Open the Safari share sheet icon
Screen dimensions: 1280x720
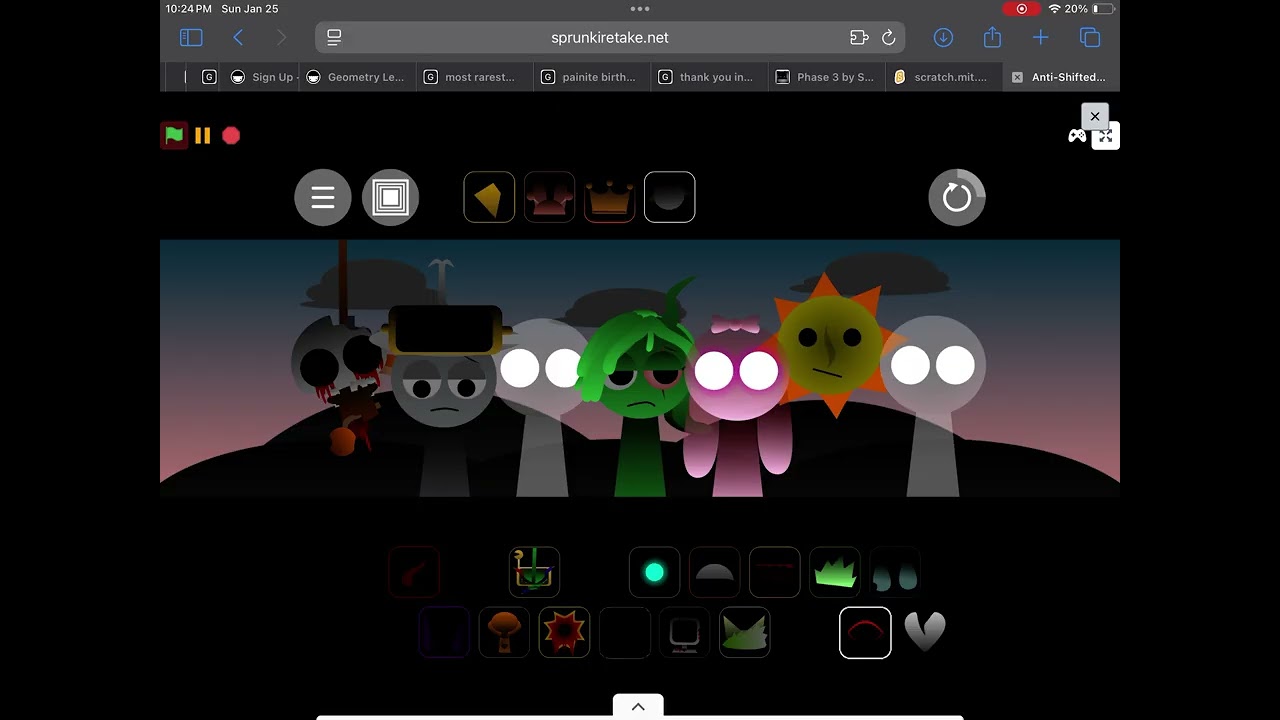click(992, 37)
